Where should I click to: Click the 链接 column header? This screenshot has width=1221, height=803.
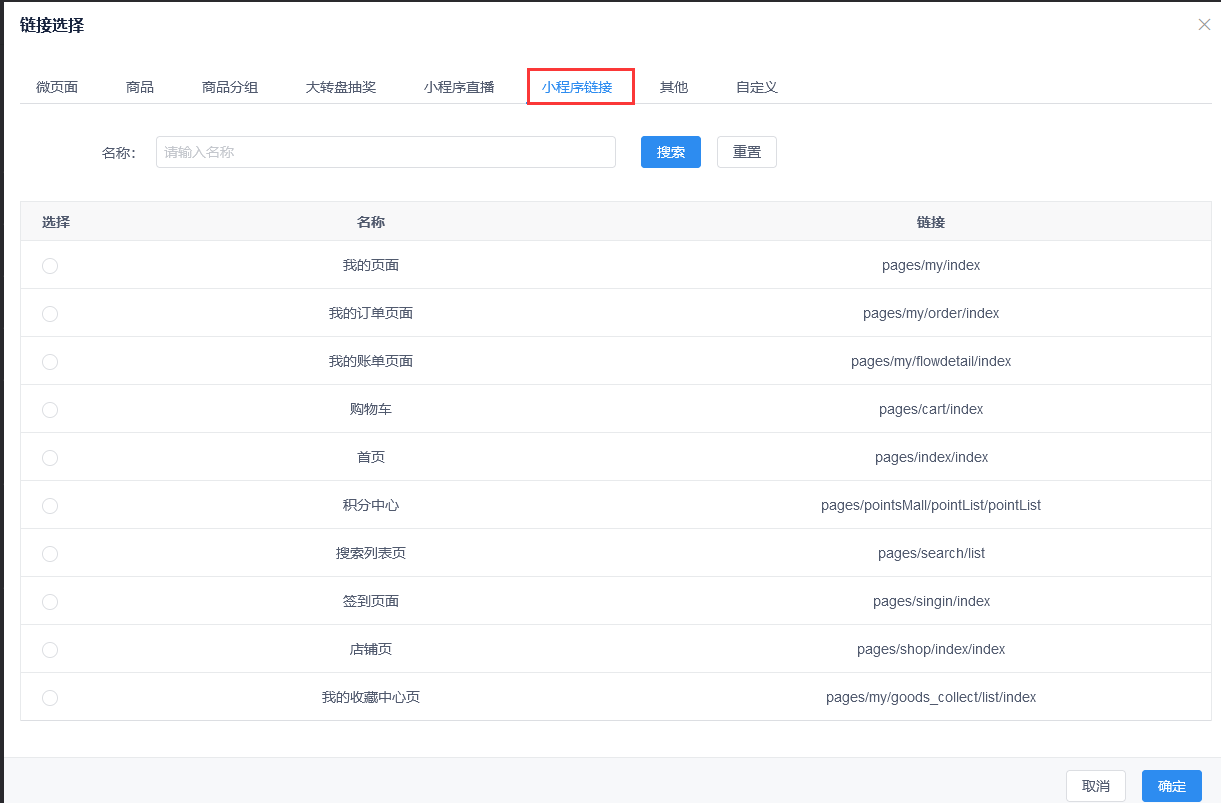pyautogui.click(x=931, y=222)
